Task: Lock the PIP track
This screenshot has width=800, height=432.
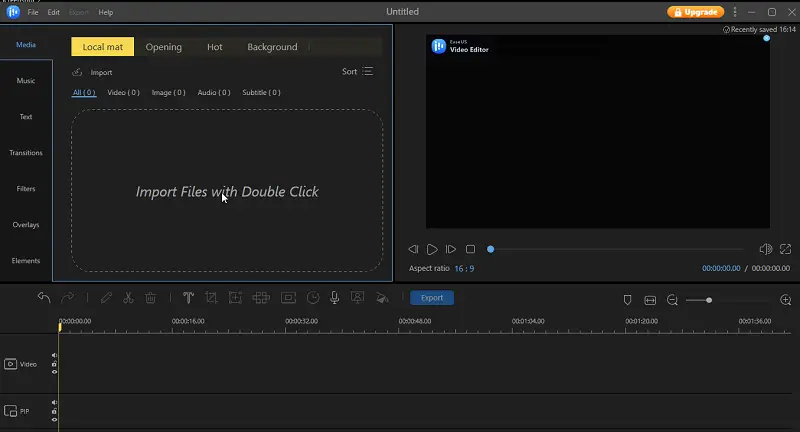Action: (54, 411)
